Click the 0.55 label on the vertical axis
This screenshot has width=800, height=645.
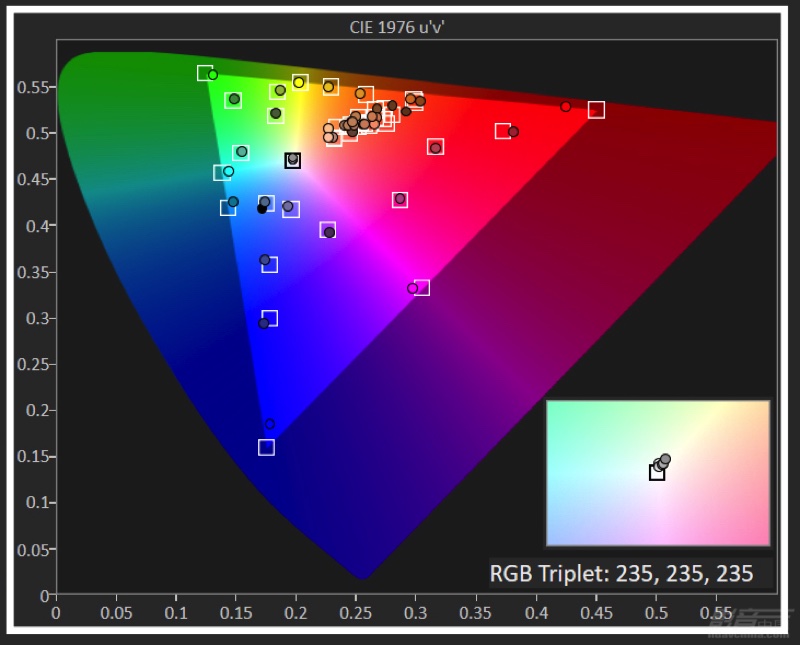33,87
